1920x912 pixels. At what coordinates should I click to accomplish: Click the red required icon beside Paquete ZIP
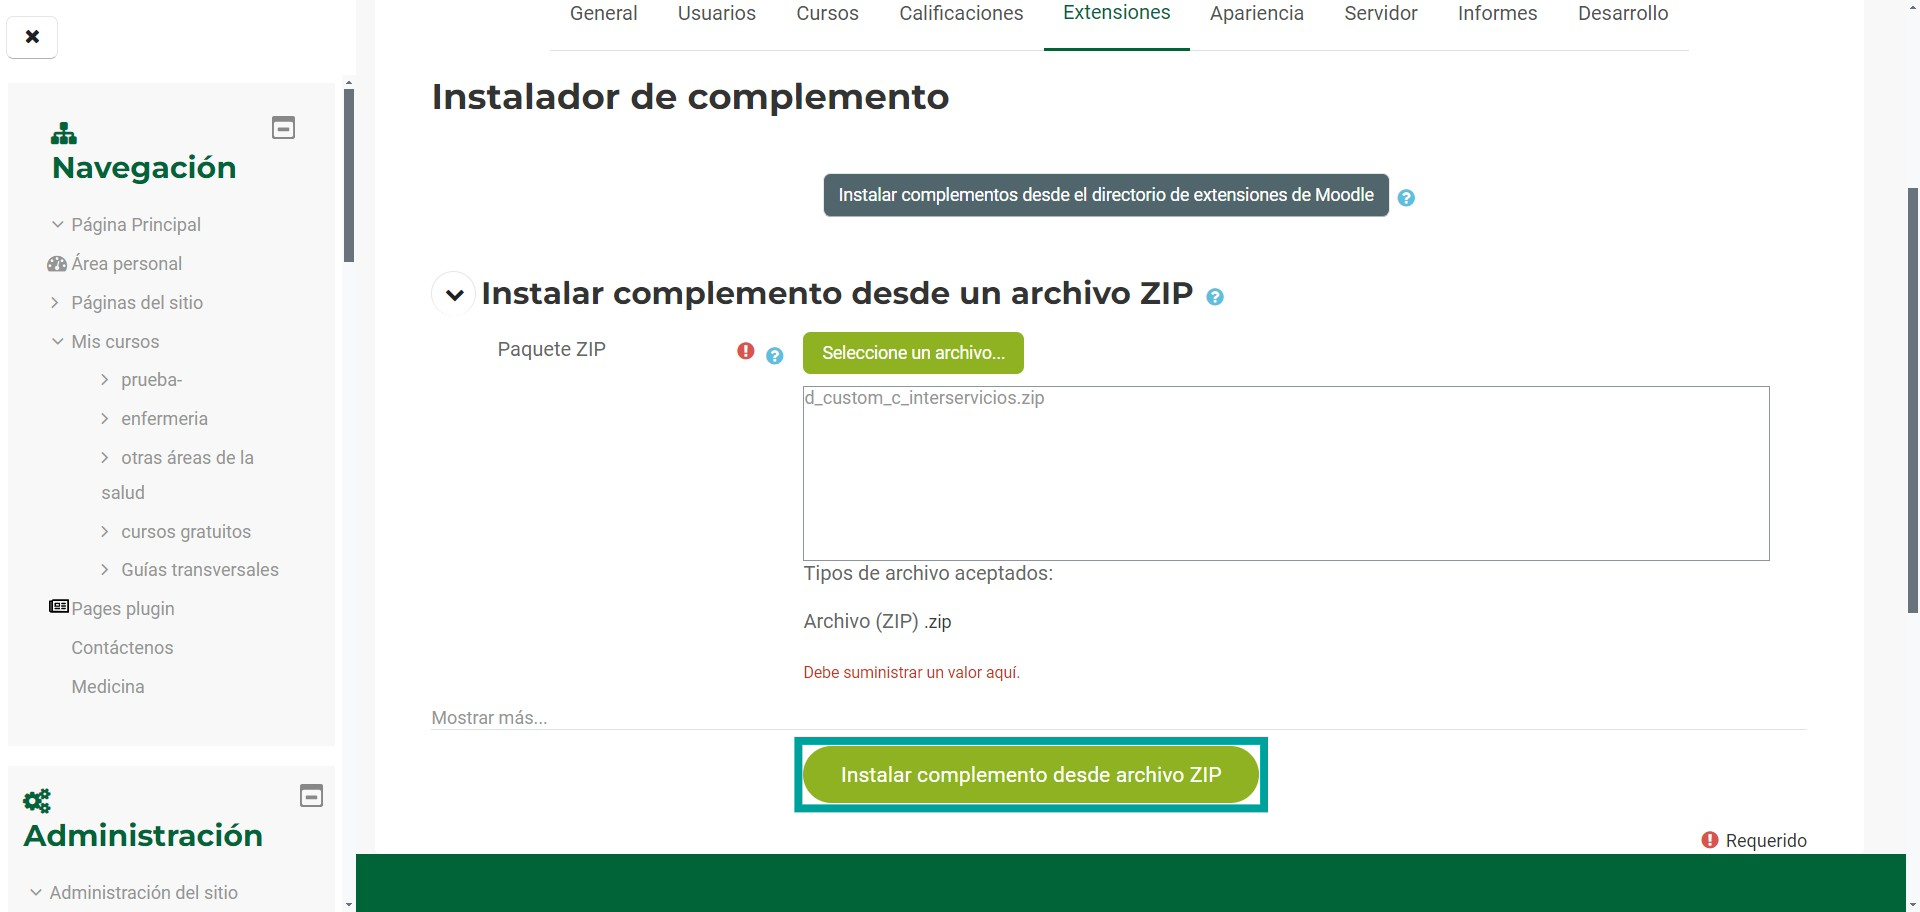[x=745, y=351]
